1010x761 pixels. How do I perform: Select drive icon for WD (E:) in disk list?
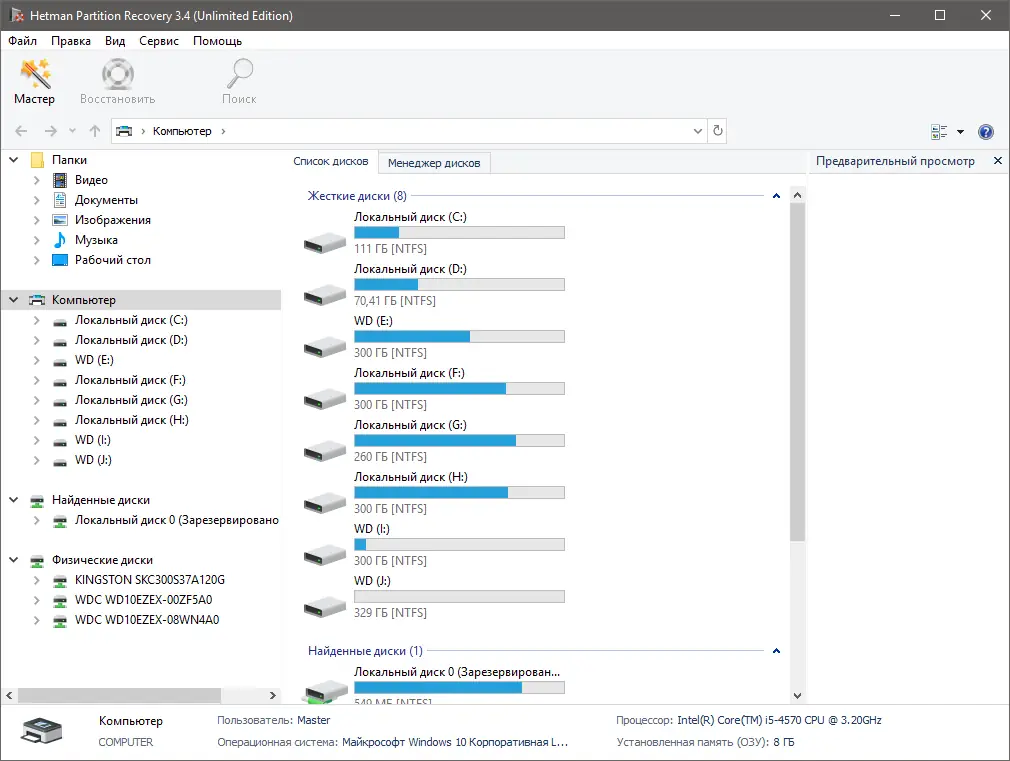click(x=325, y=347)
